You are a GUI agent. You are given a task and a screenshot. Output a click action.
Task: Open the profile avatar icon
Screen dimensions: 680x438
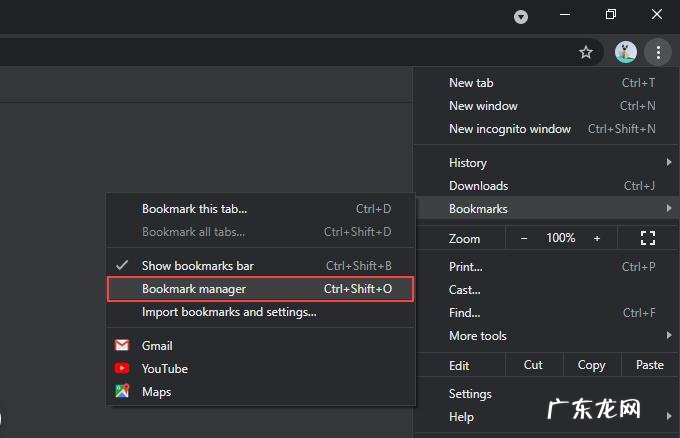click(626, 52)
